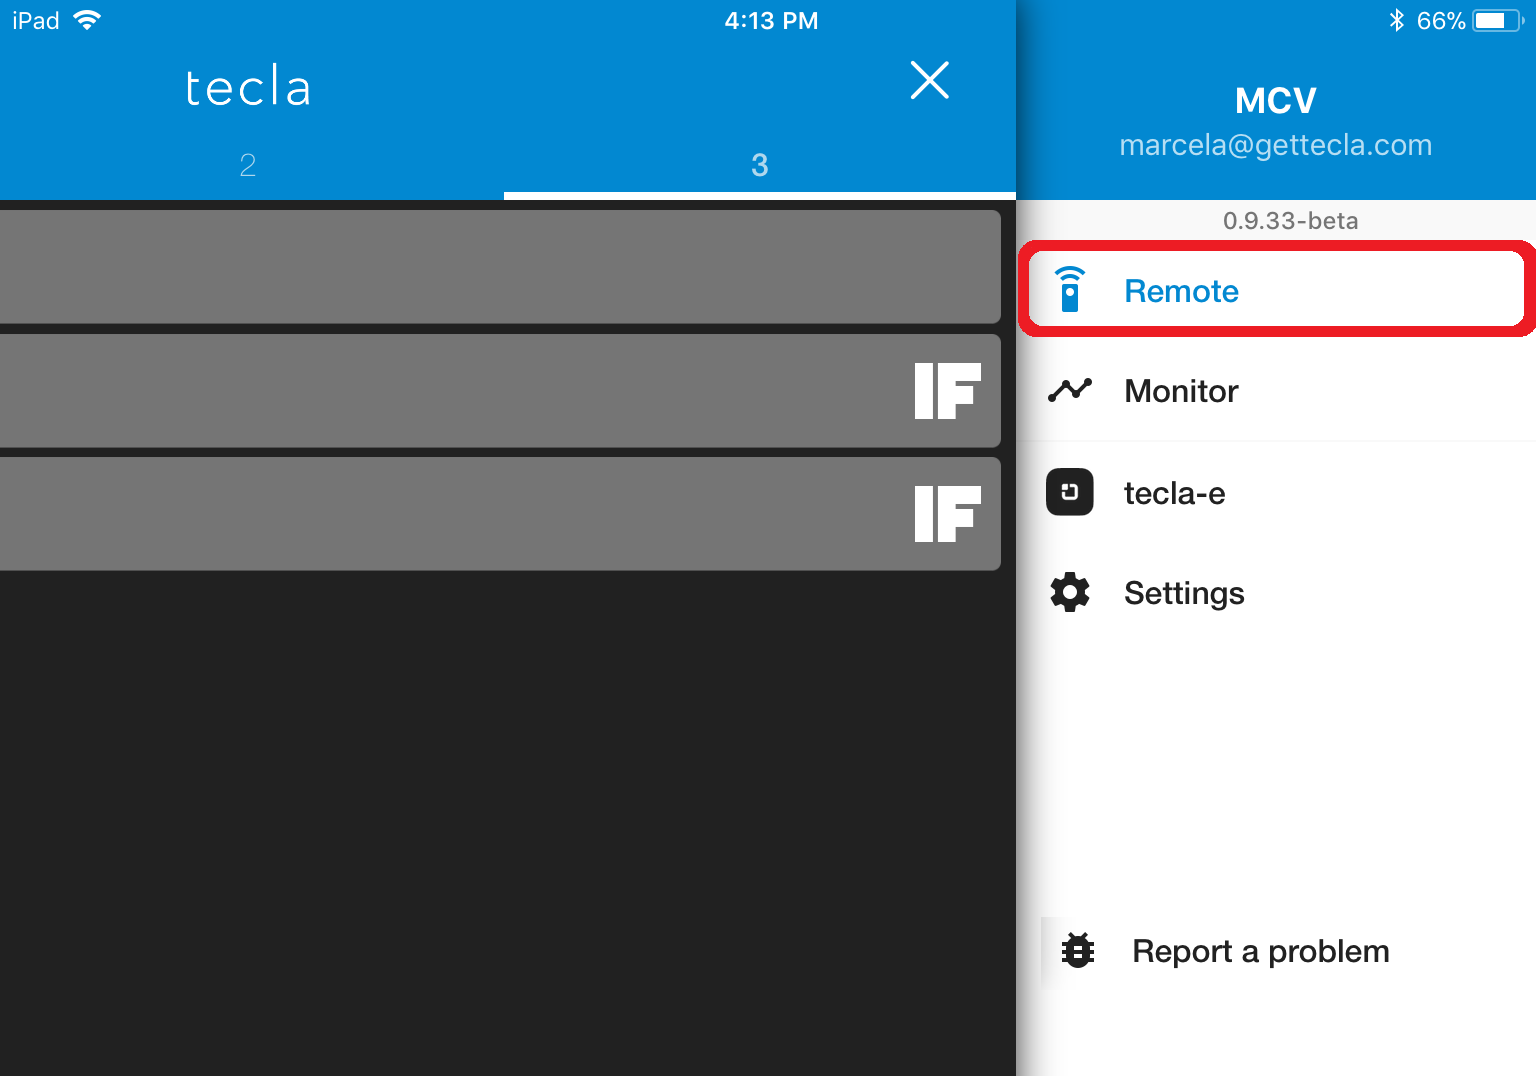Open the Monitor menu label
This screenshot has width=1536, height=1076.
[x=1181, y=391]
